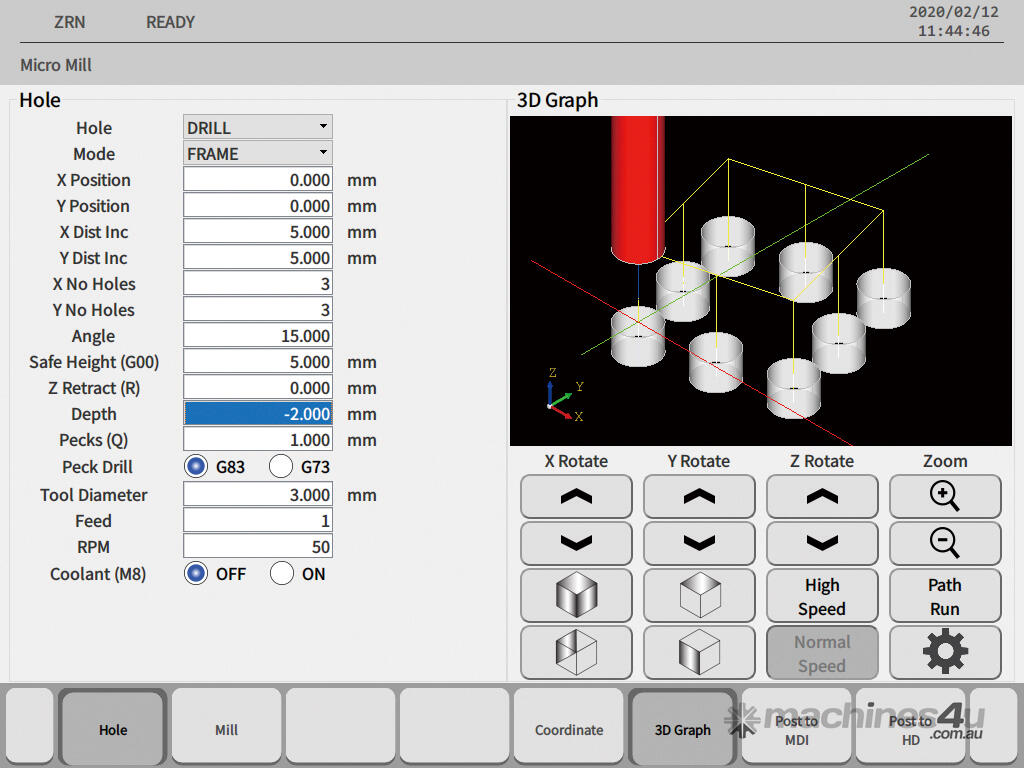Open the Coordinate tab
Image resolution: width=1024 pixels, height=768 pixels.
tap(569, 729)
